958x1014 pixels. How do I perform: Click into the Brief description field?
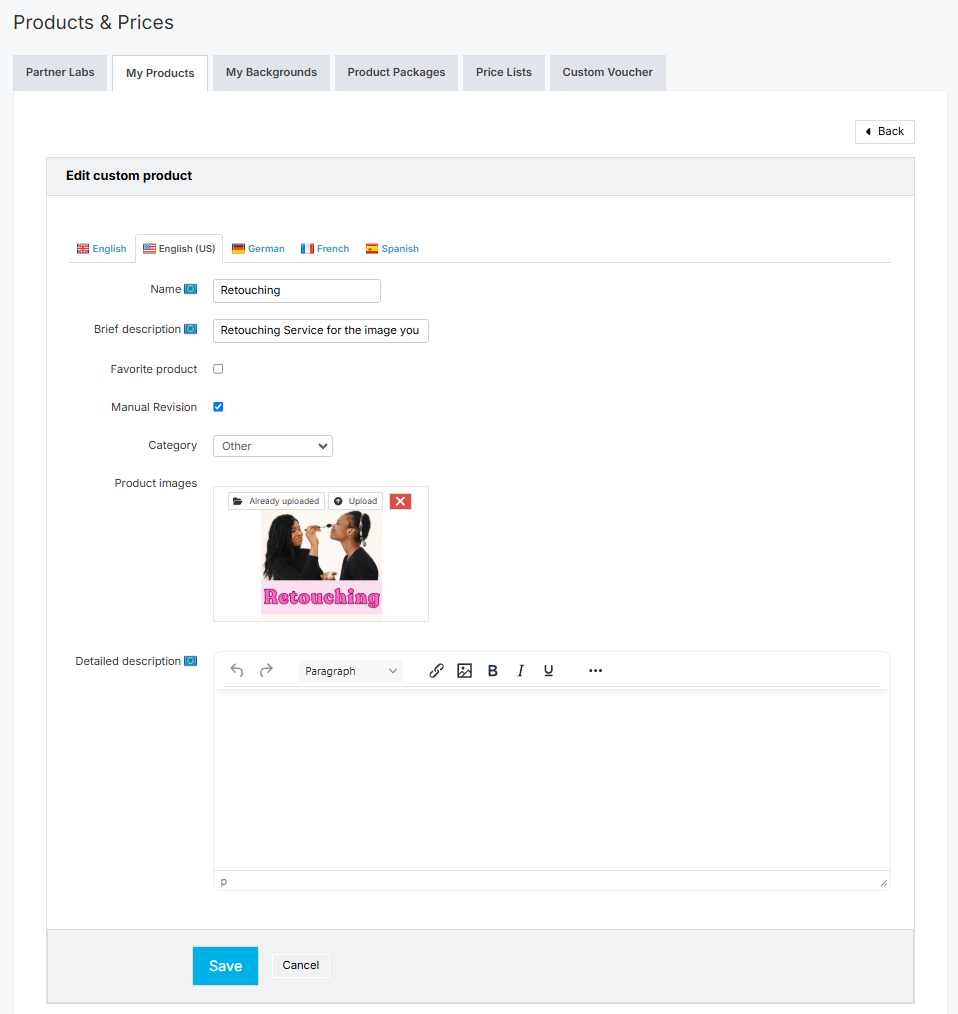pyautogui.click(x=321, y=330)
